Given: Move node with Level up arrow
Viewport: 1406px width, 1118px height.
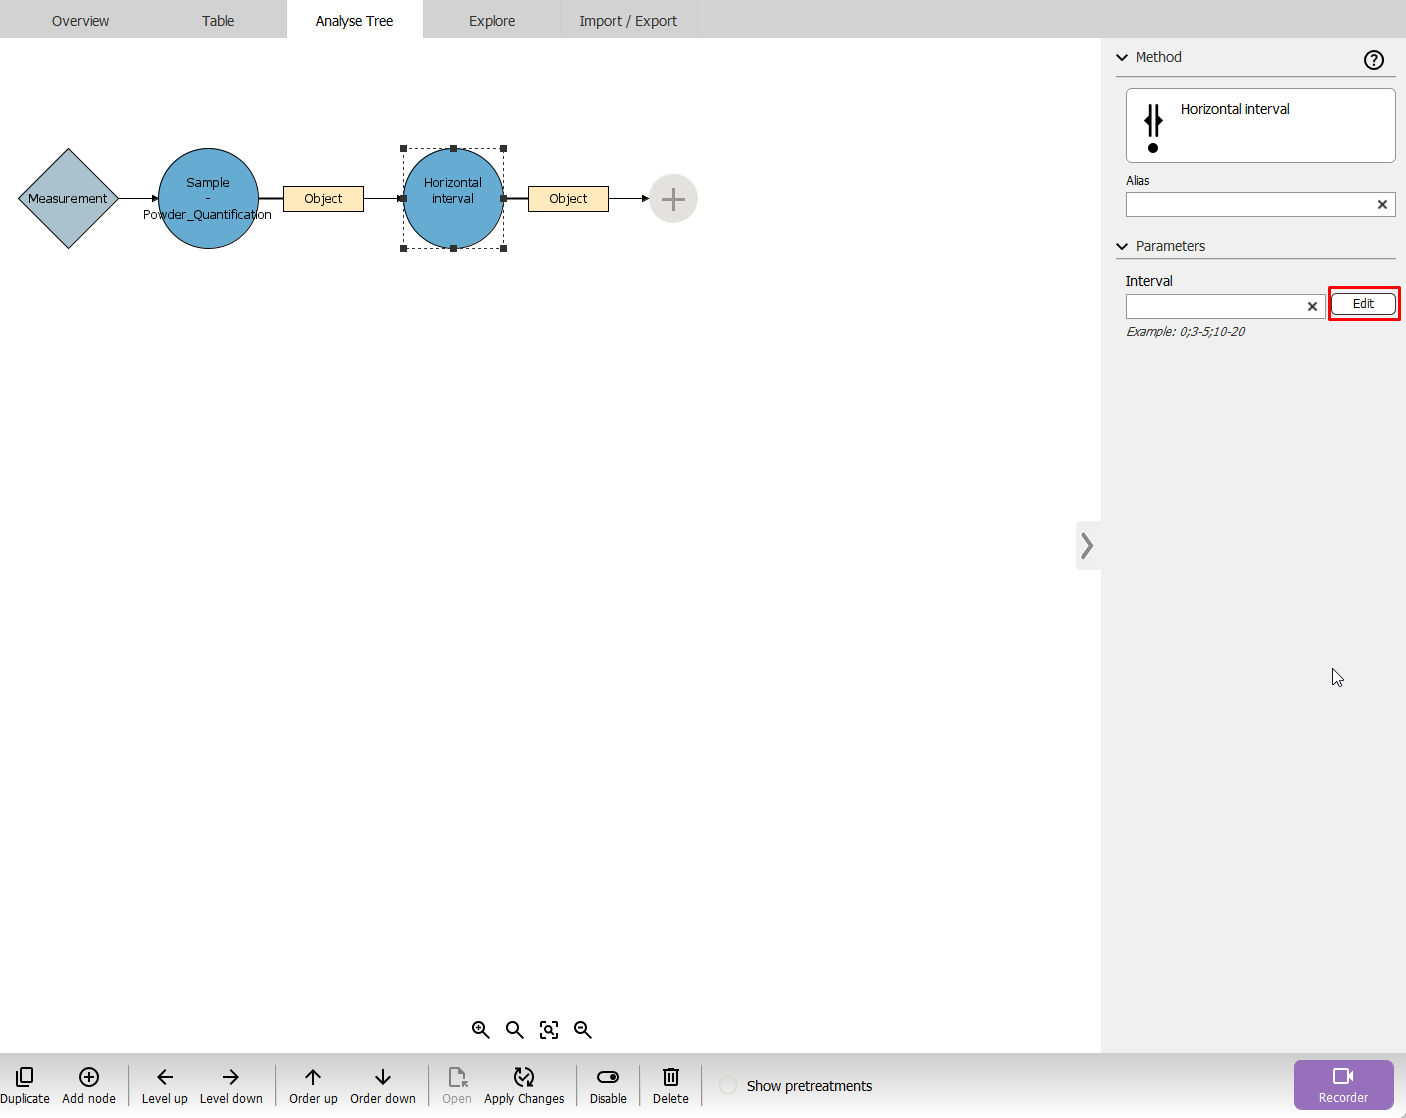Looking at the screenshot, I should tap(165, 1077).
